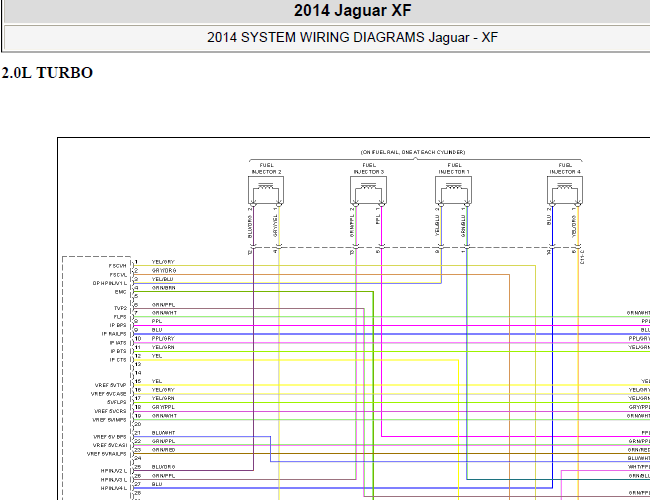
Task: Click 'BLU/WHT' wire color at pin 21
Action: coord(164,433)
